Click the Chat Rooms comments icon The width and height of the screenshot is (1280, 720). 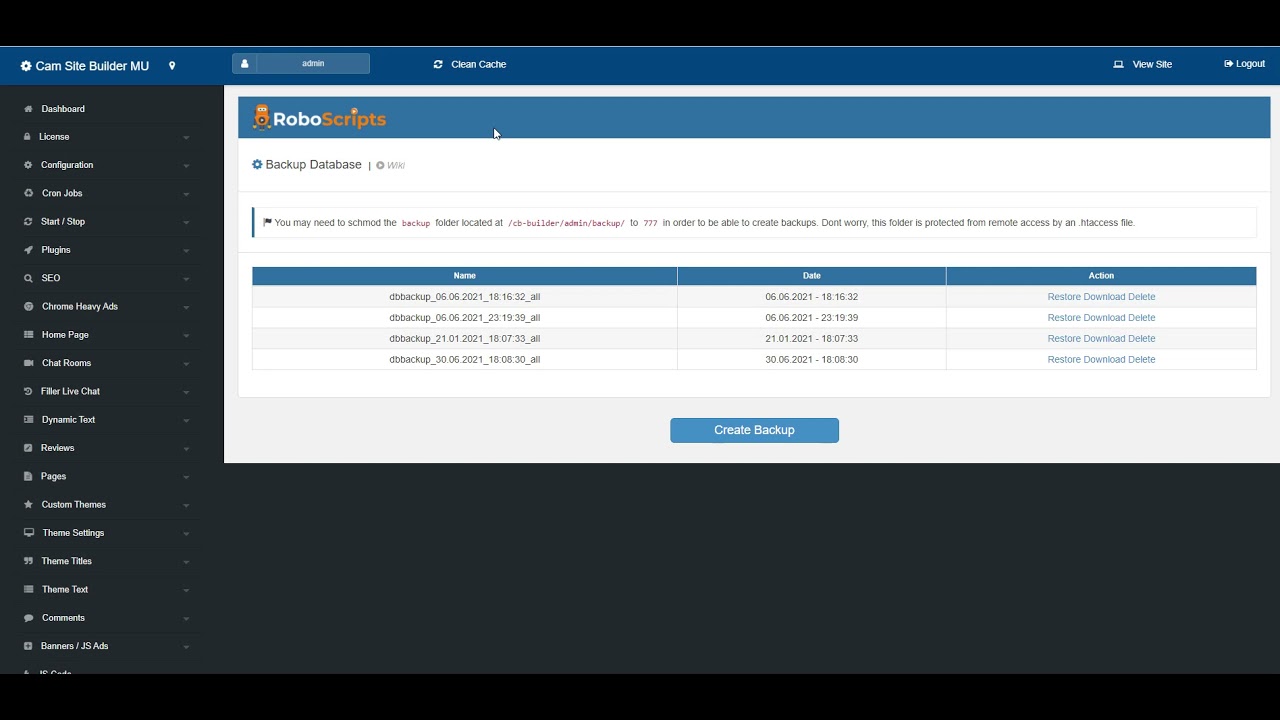(x=28, y=363)
